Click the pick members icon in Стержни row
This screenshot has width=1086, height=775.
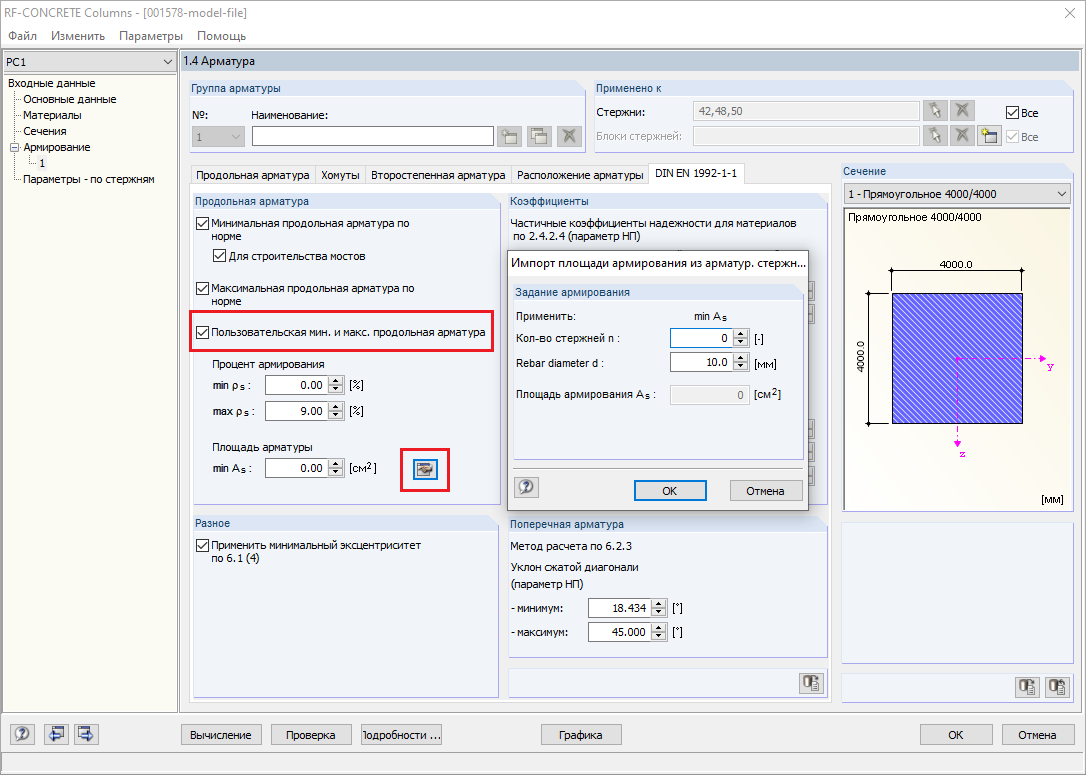click(935, 111)
